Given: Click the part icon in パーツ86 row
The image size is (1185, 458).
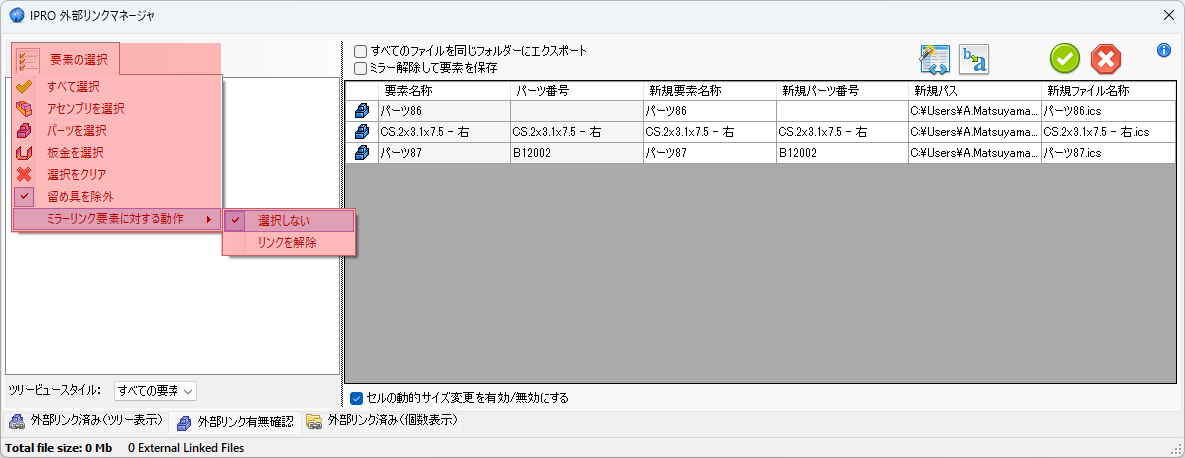Looking at the screenshot, I should coord(362,111).
